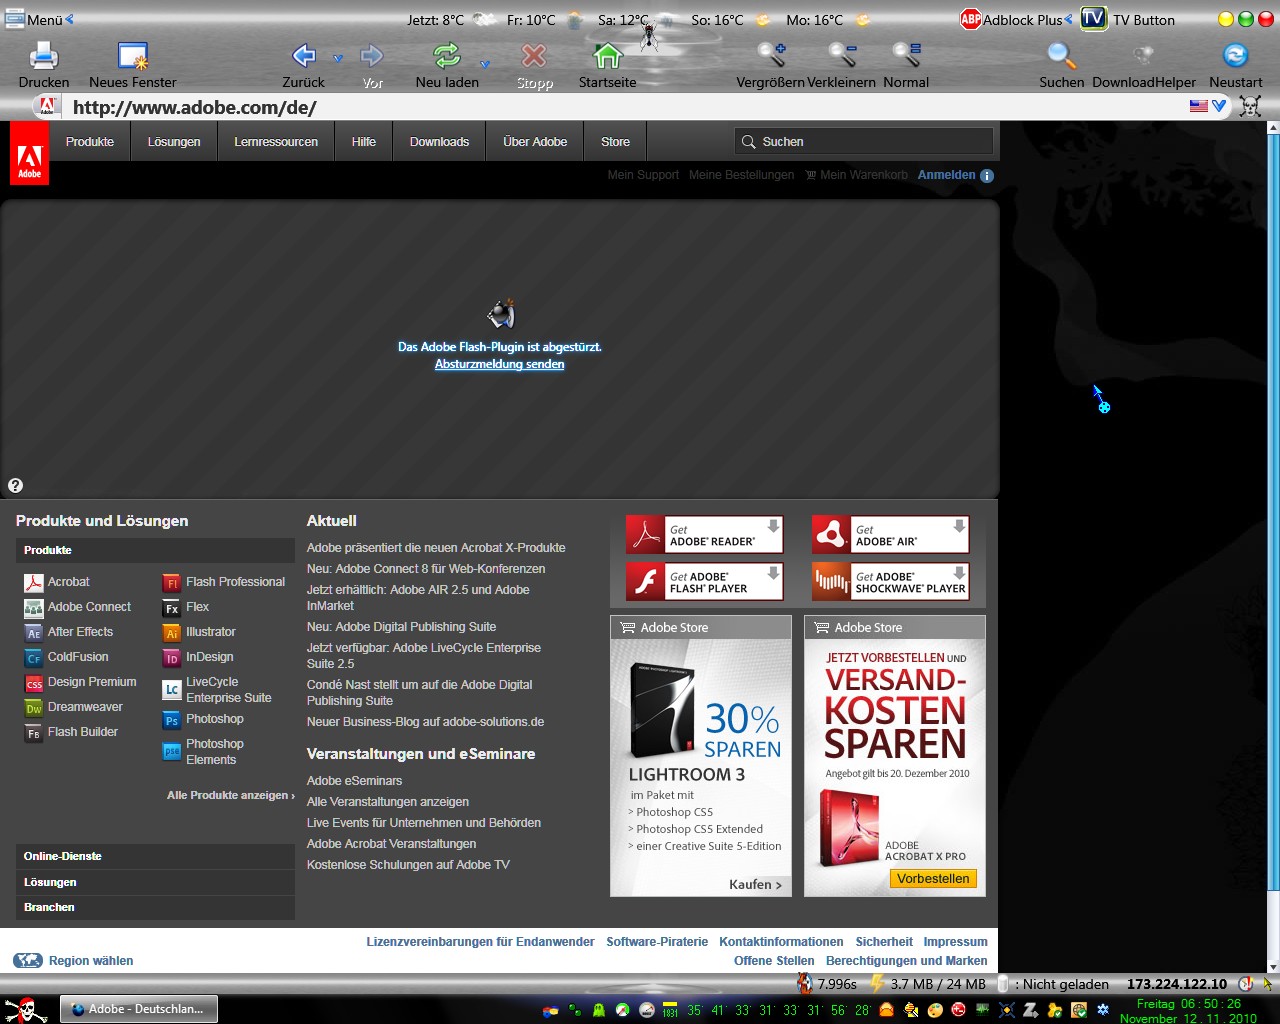Open the Zurück history dropdown arrow
The width and height of the screenshot is (1280, 1024).
337,58
